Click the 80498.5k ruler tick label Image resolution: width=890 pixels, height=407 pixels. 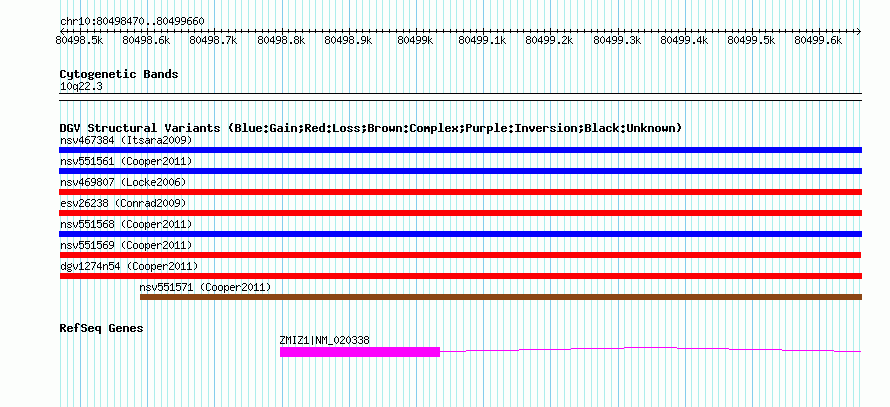(79, 40)
